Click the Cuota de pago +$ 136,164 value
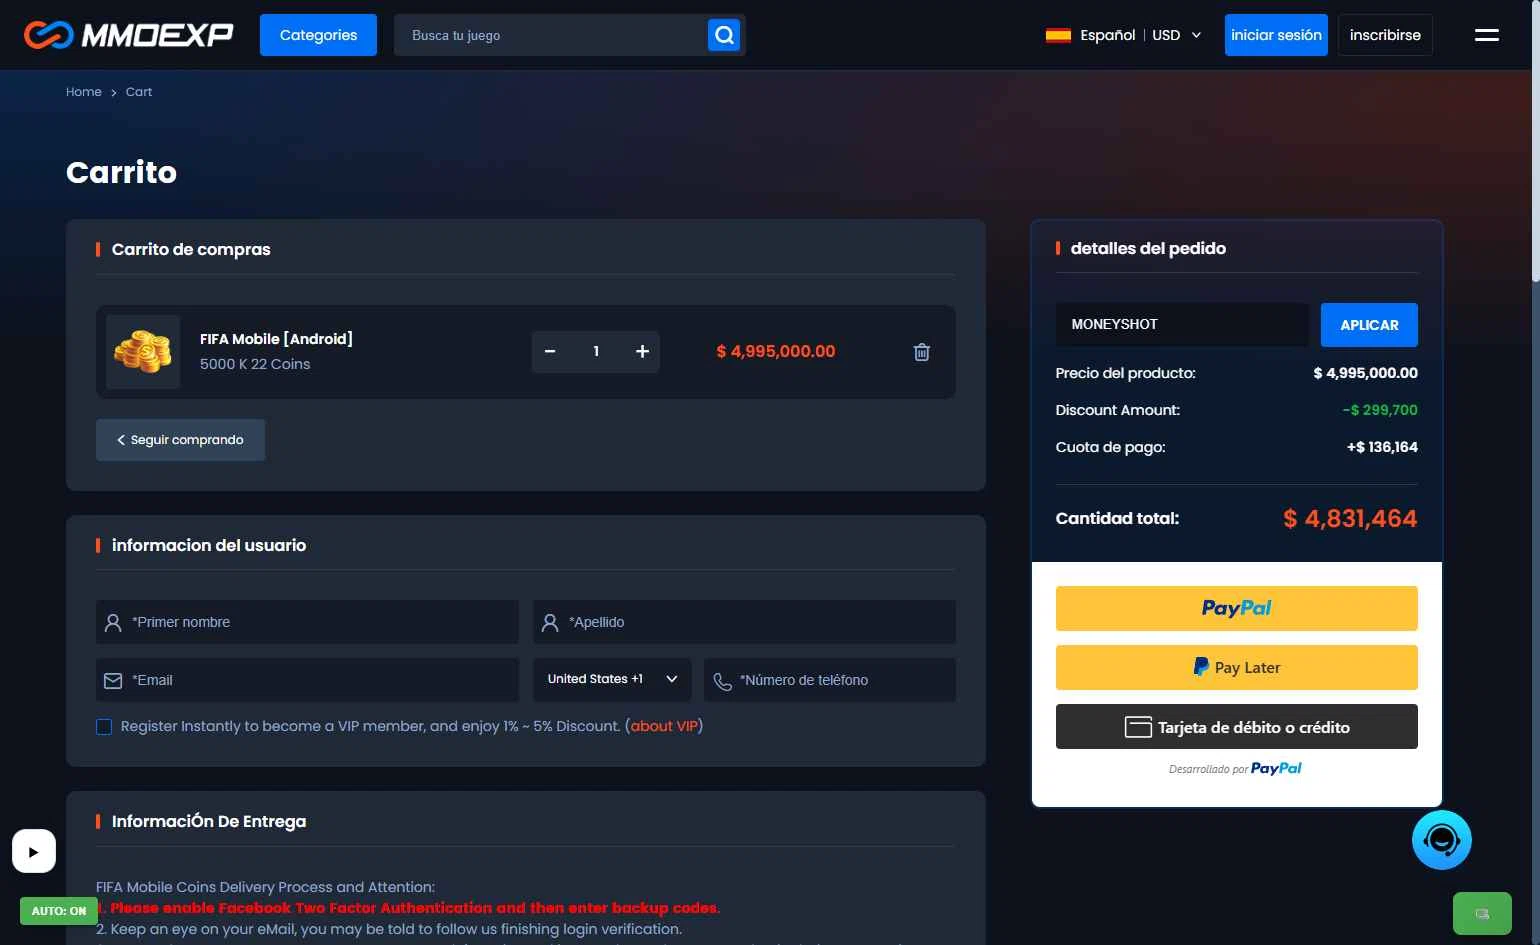 (1382, 447)
